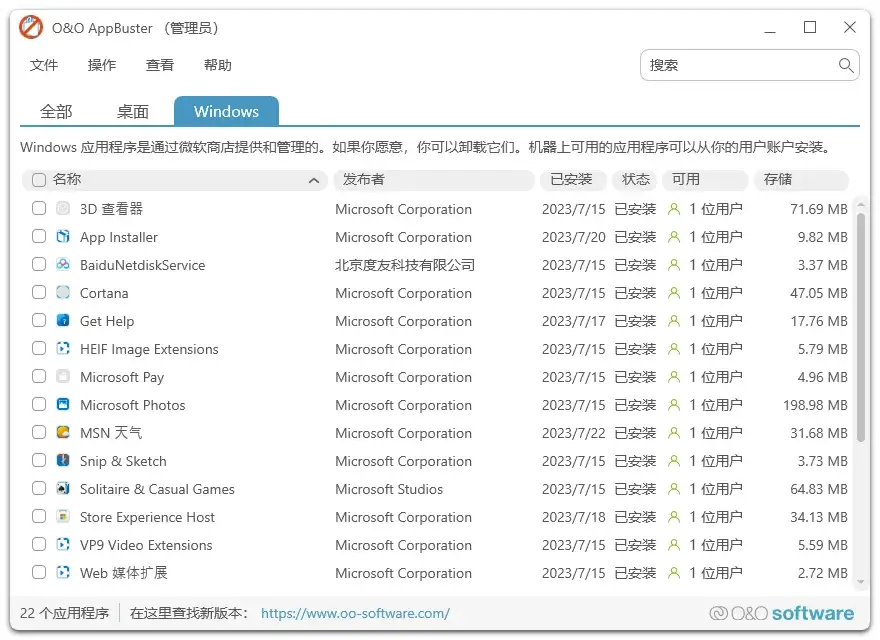The height and width of the screenshot is (640, 880).
Task: Check the Solitaire & Casual Games checkbox
Action: click(39, 488)
